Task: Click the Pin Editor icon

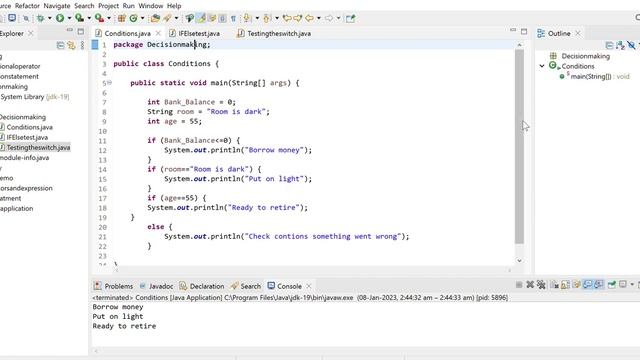Action: 351,18
